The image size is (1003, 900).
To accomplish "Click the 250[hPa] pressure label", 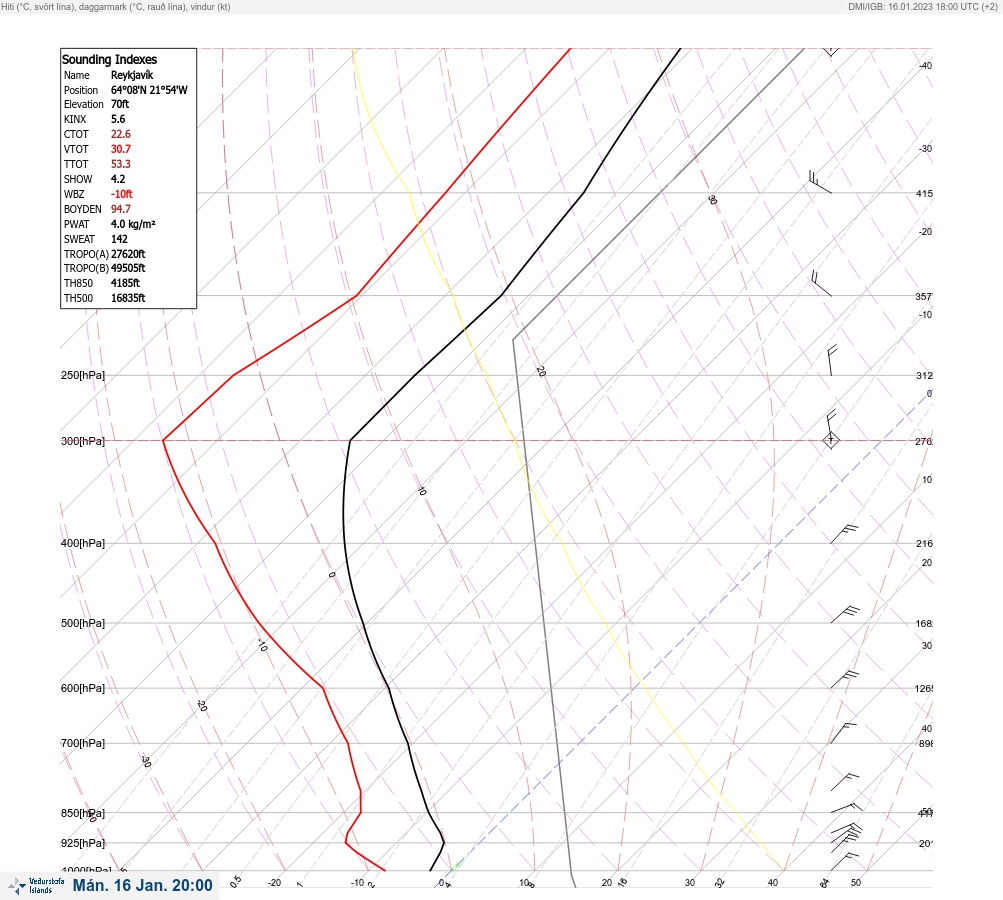I will point(83,375).
